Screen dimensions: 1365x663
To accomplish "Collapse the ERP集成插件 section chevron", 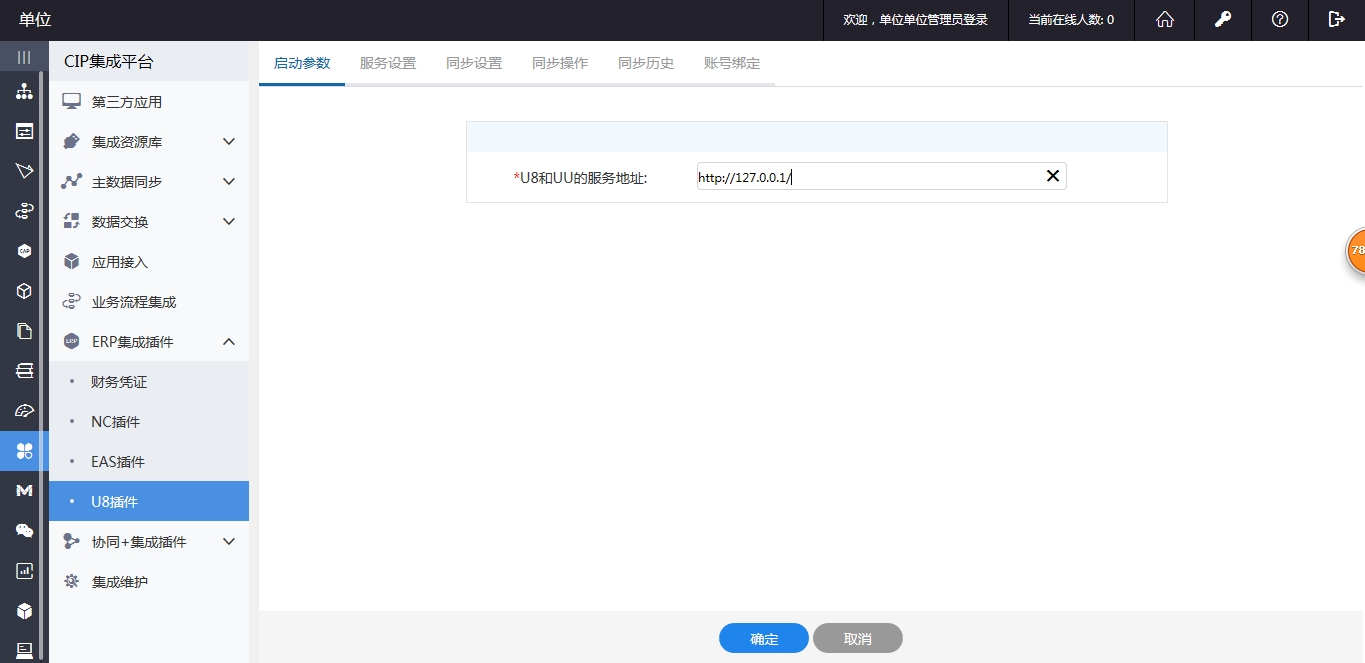I will pos(229,342).
